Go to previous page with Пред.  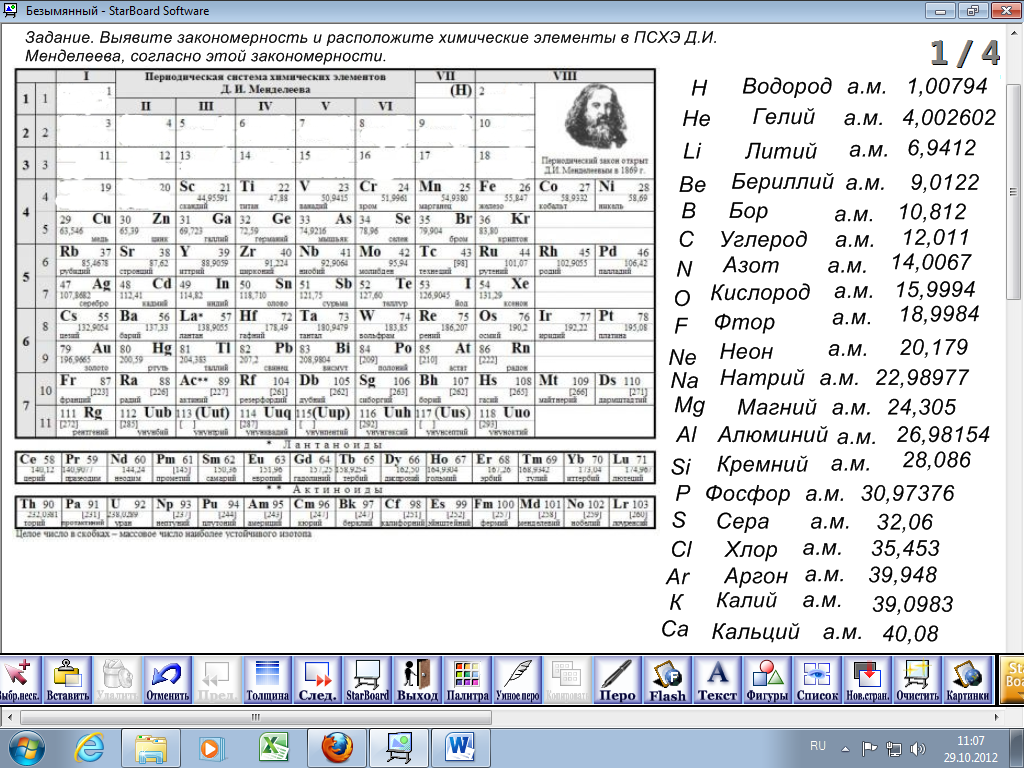tap(217, 680)
